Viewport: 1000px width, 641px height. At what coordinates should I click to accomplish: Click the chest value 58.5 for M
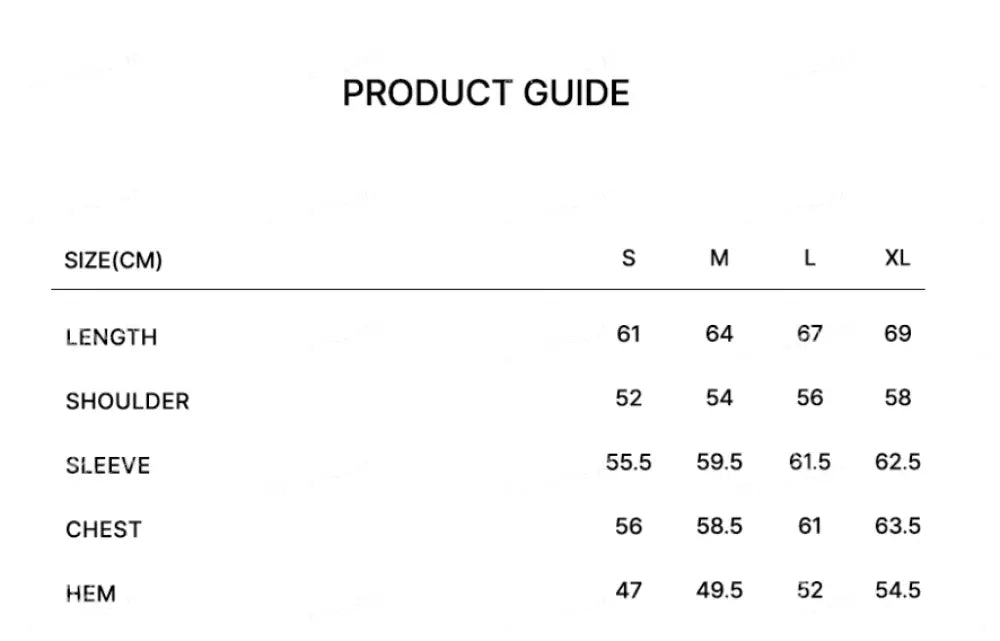pos(719,526)
